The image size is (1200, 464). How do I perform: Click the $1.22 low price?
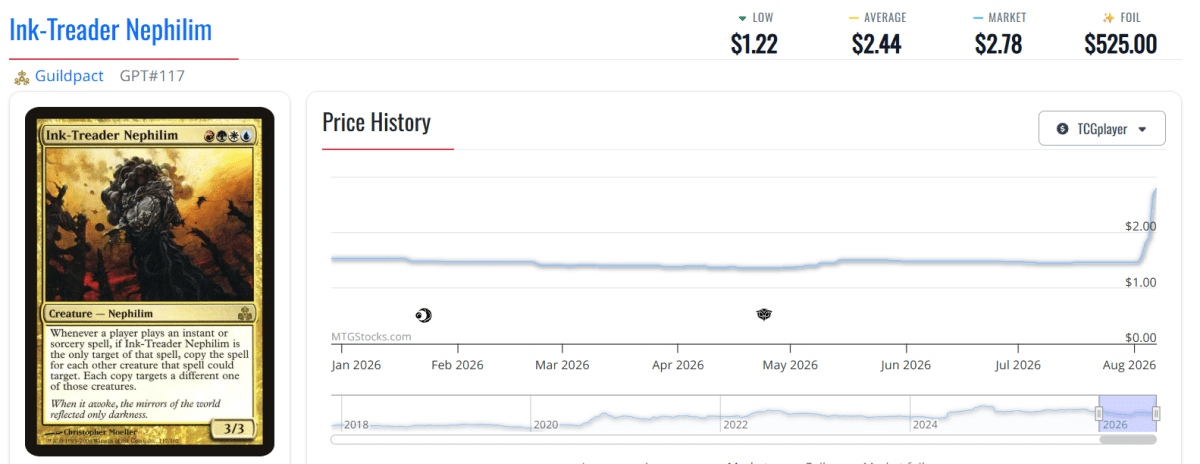(x=754, y=44)
